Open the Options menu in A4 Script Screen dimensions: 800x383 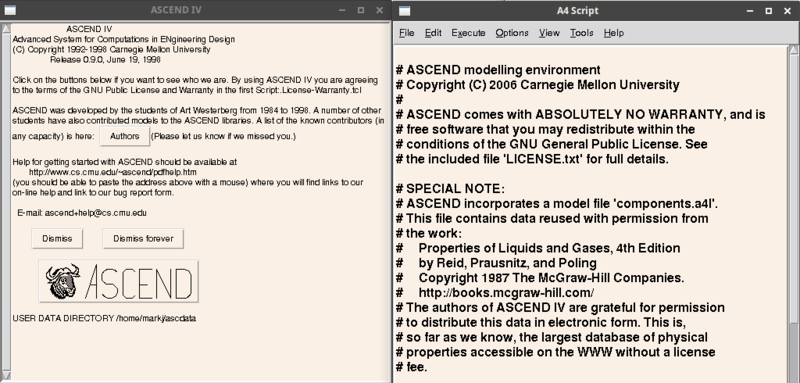pyautogui.click(x=512, y=33)
